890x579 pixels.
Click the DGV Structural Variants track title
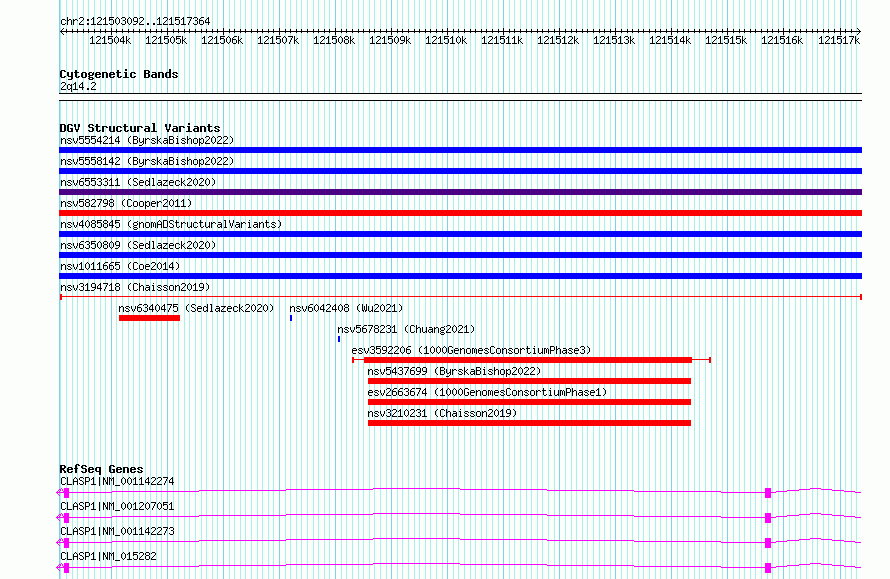[140, 128]
